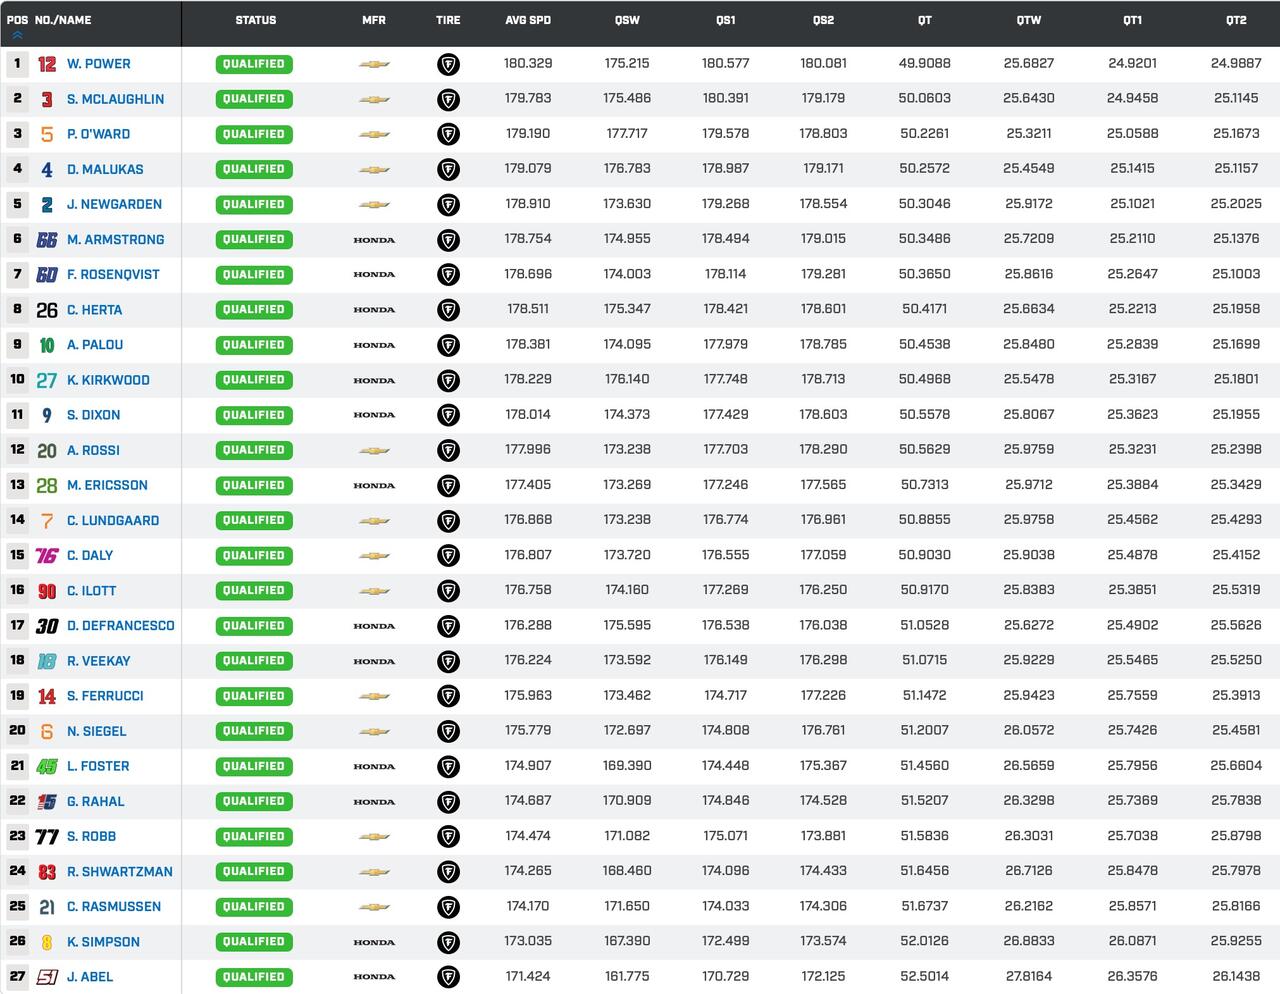Open A. Palou's driver name link
The image size is (1280, 994).
pyautogui.click(x=95, y=345)
